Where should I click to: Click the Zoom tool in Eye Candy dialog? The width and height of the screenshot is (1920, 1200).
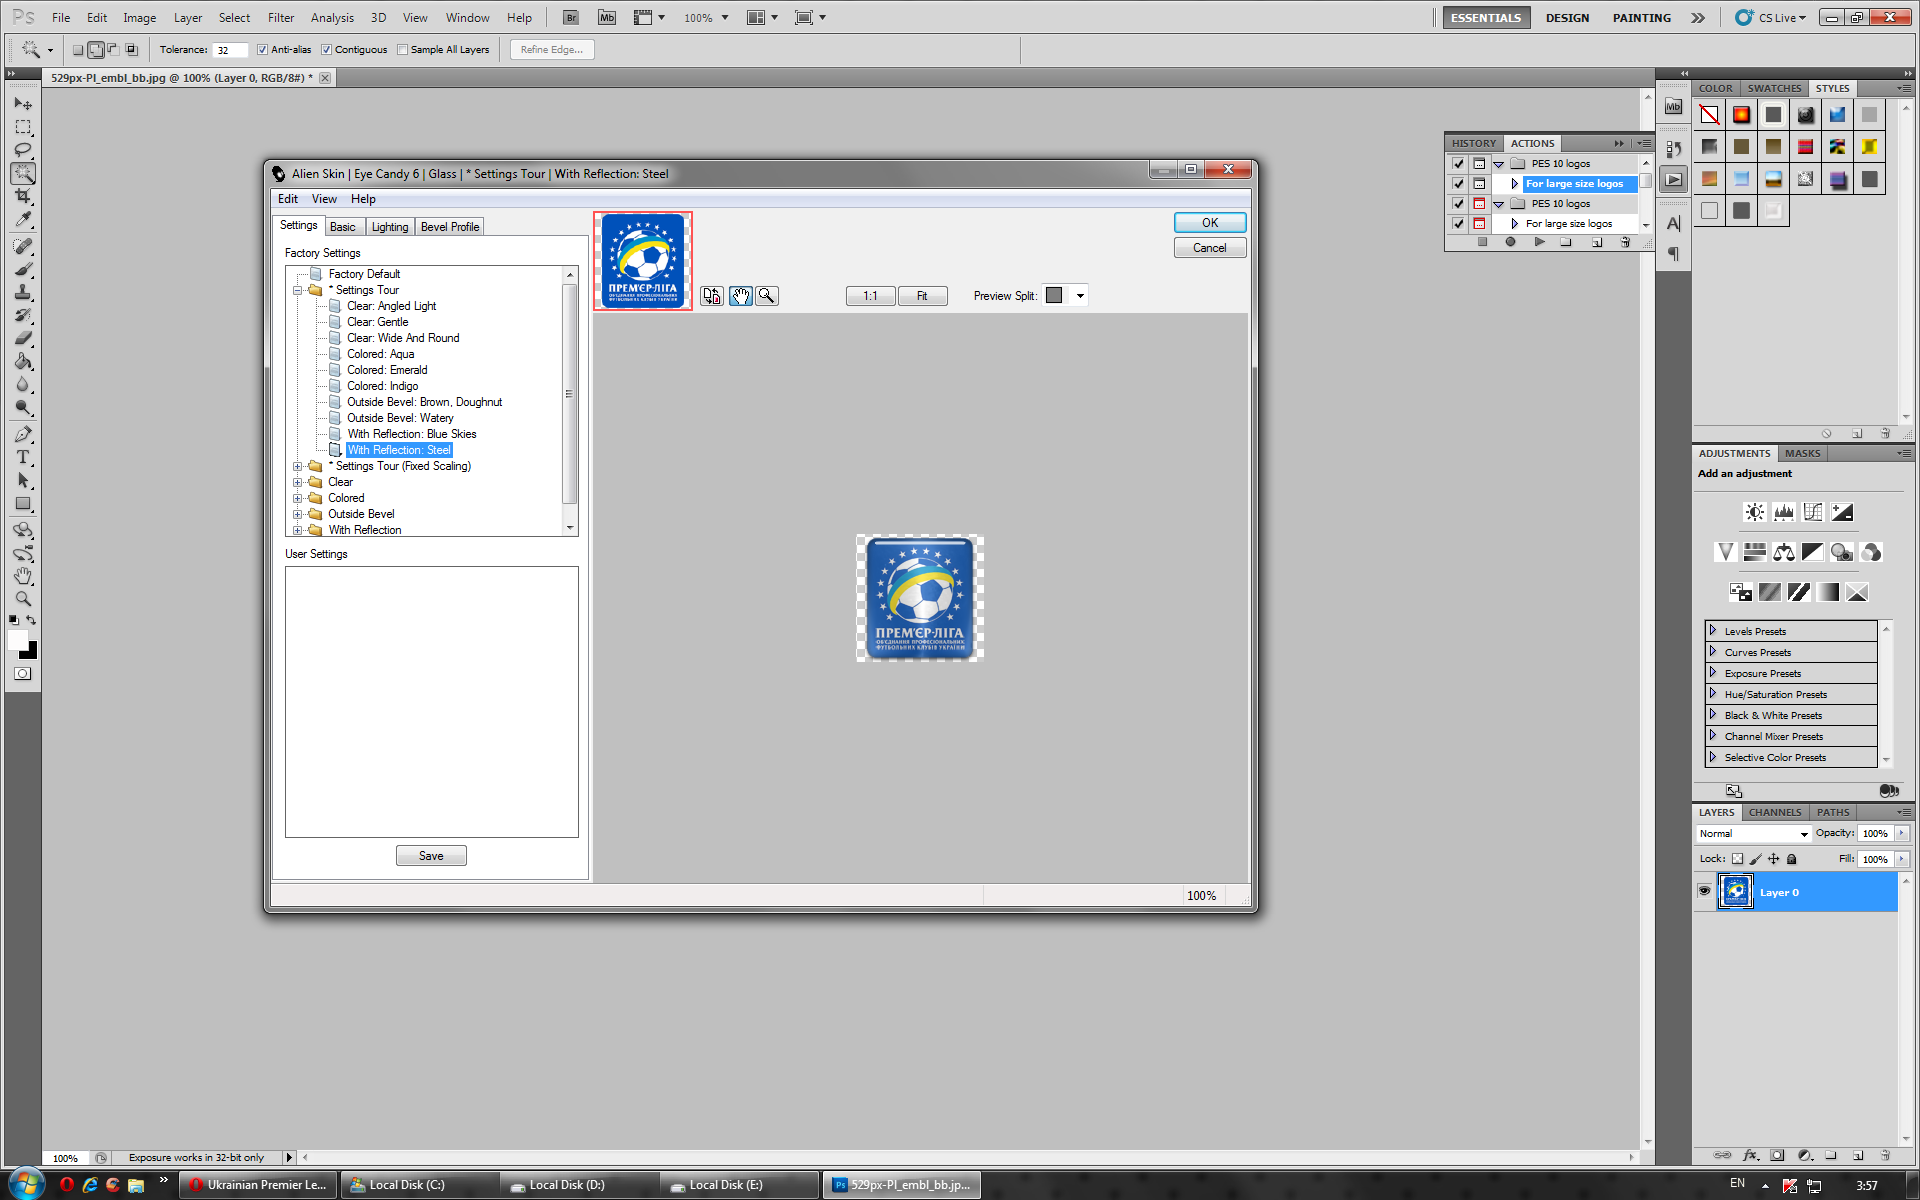(x=767, y=296)
